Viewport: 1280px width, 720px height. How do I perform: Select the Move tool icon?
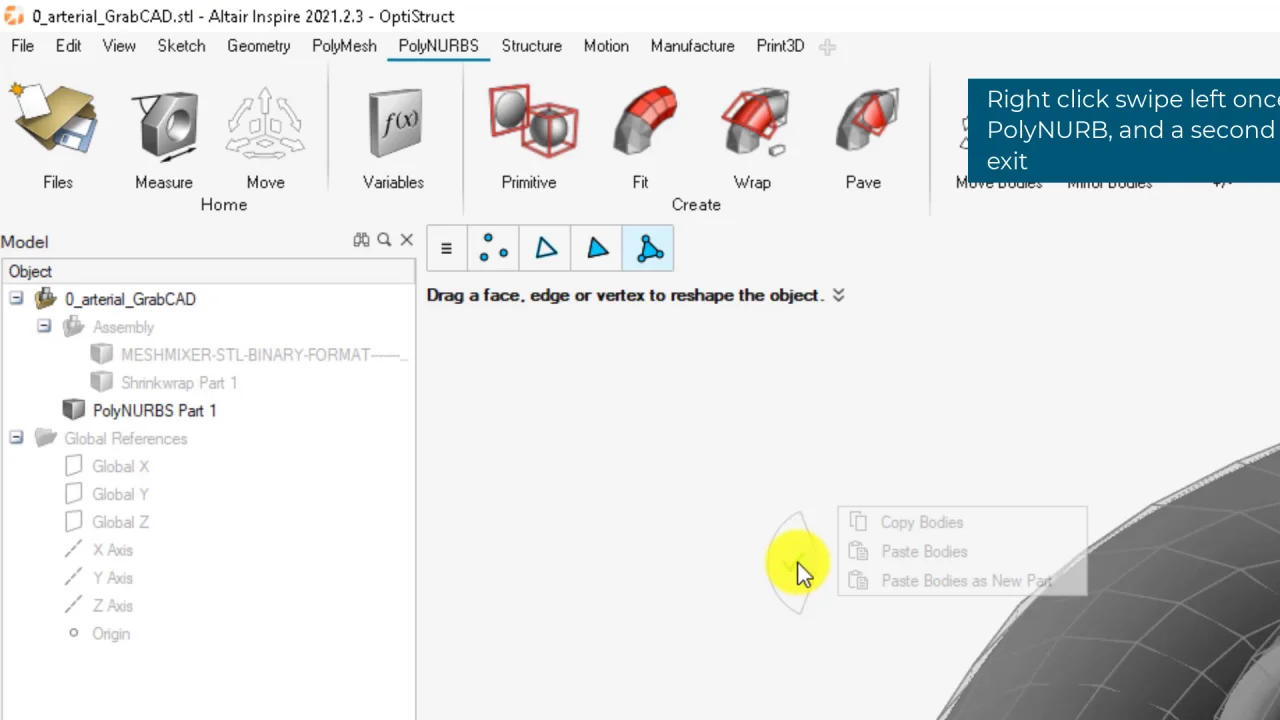coord(265,123)
